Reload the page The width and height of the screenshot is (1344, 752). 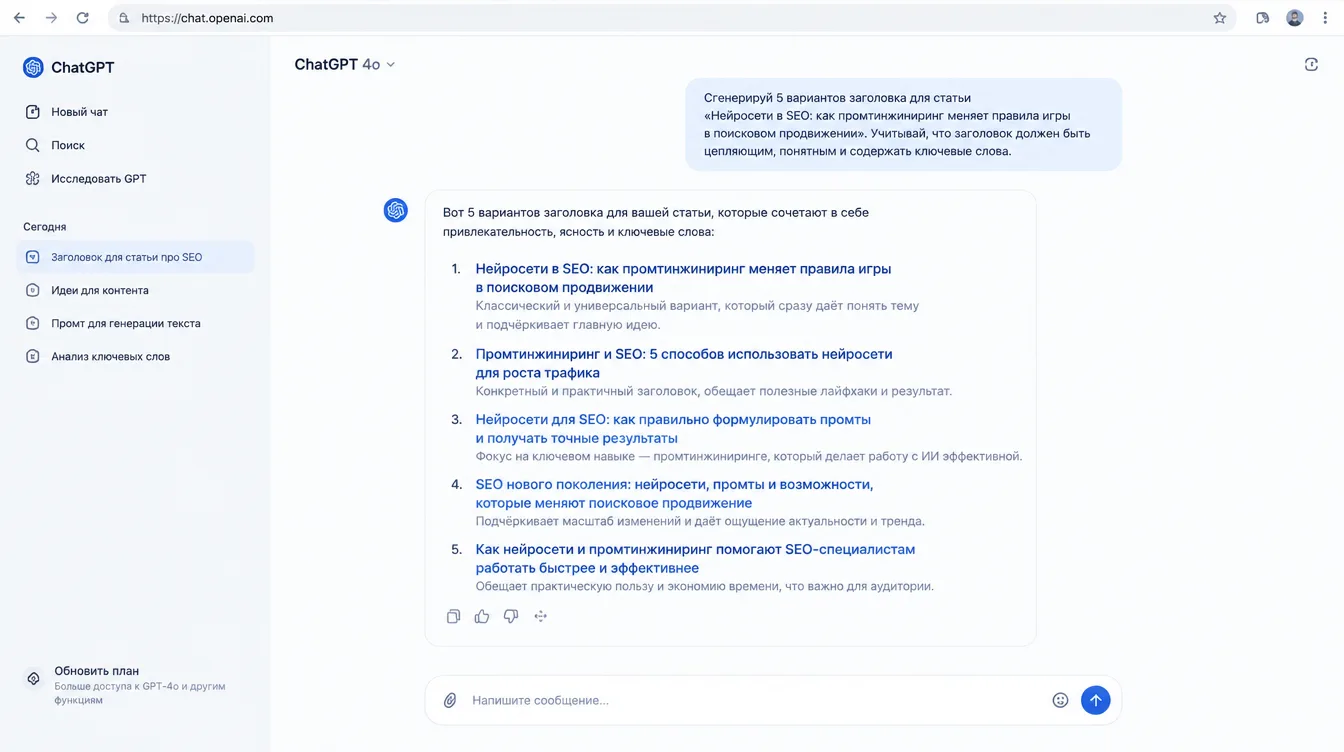point(83,18)
